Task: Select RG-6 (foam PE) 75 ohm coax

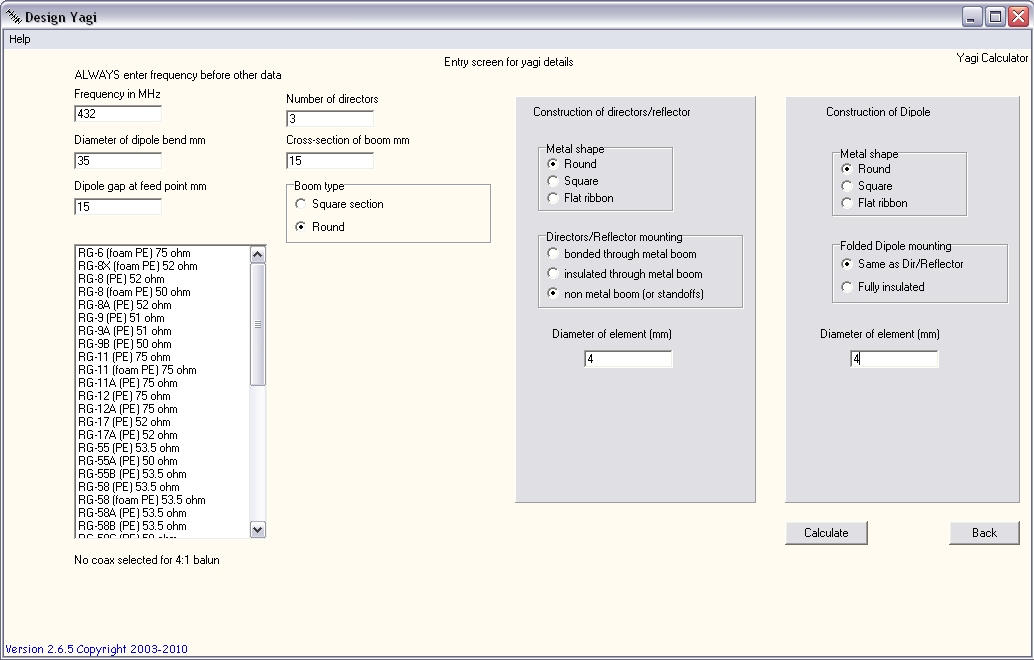Action: coord(162,253)
